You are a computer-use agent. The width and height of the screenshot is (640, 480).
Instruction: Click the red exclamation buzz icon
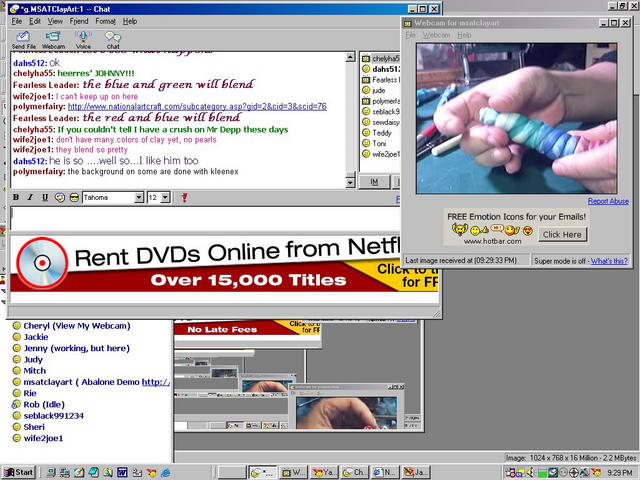184,198
